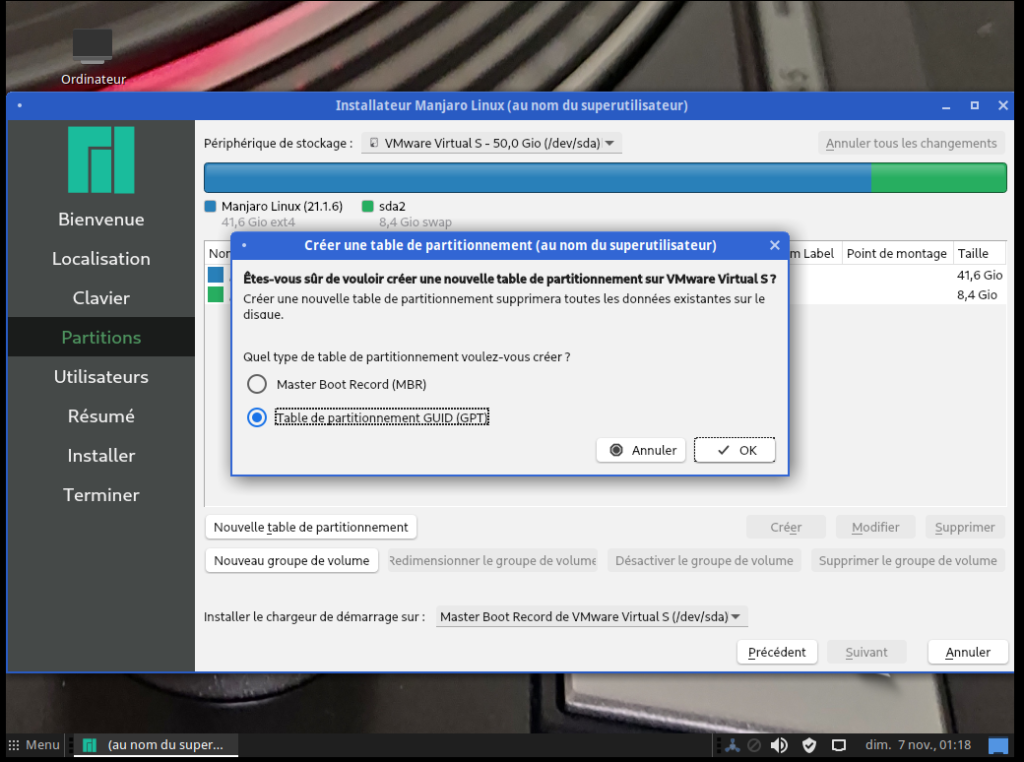Click the Taille column header

(972, 254)
